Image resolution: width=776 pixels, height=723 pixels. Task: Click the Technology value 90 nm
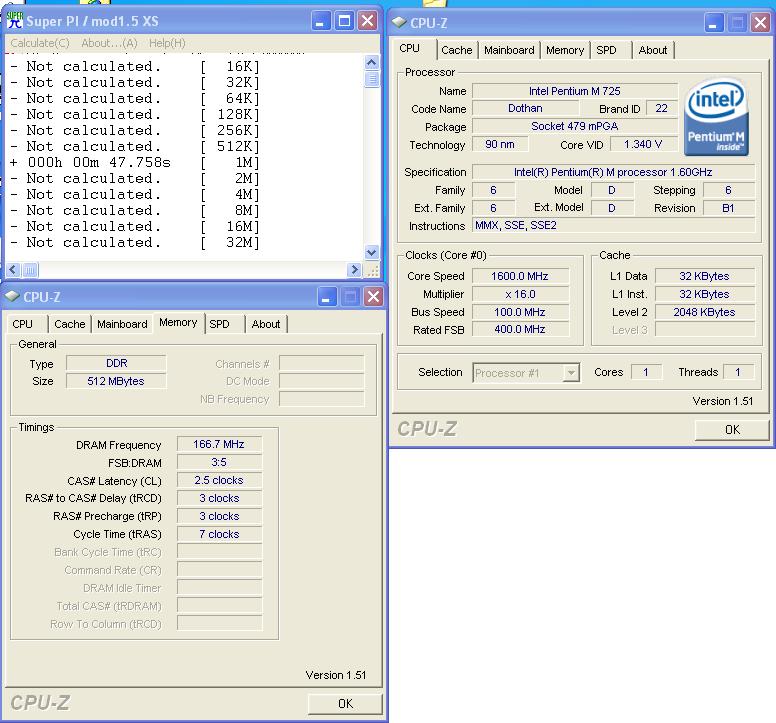(x=500, y=144)
